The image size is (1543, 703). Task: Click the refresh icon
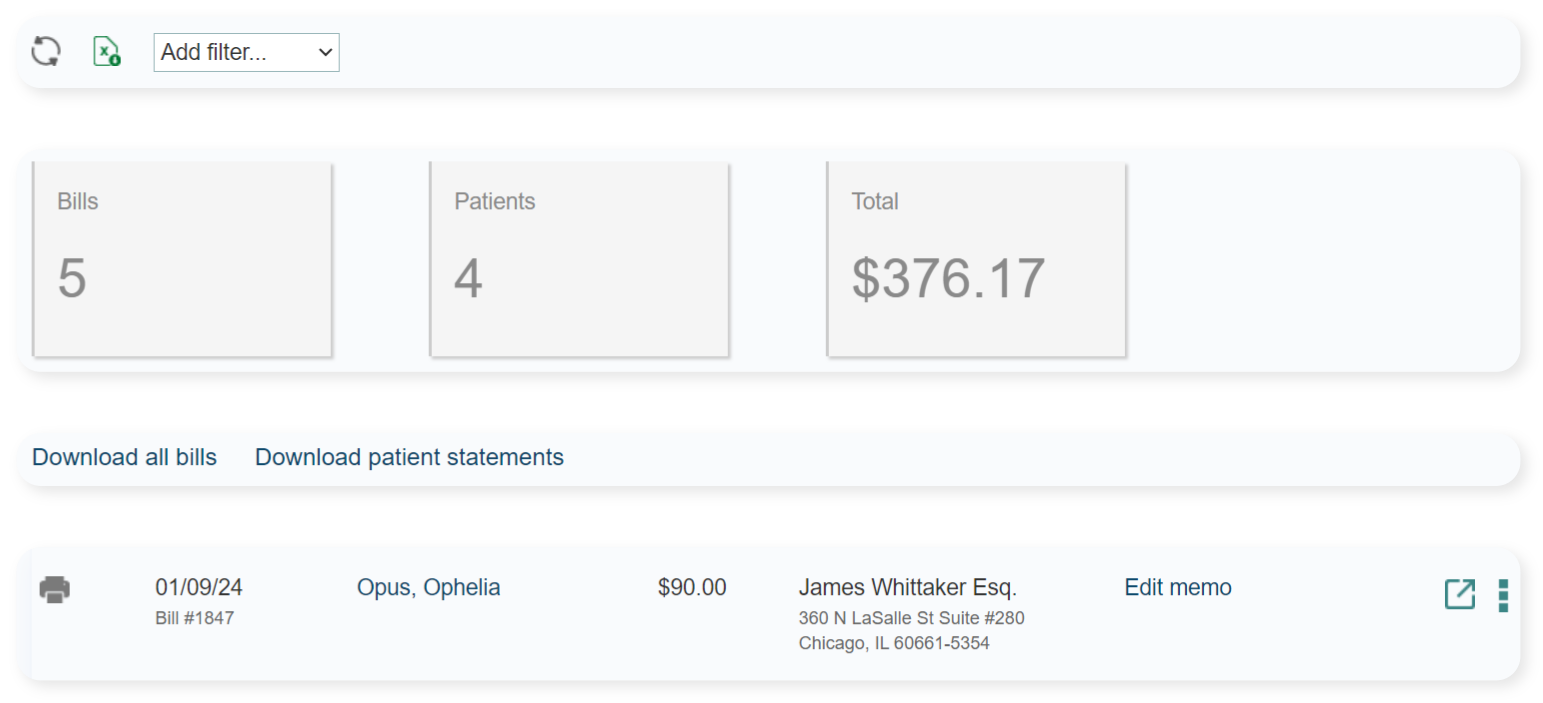click(46, 52)
